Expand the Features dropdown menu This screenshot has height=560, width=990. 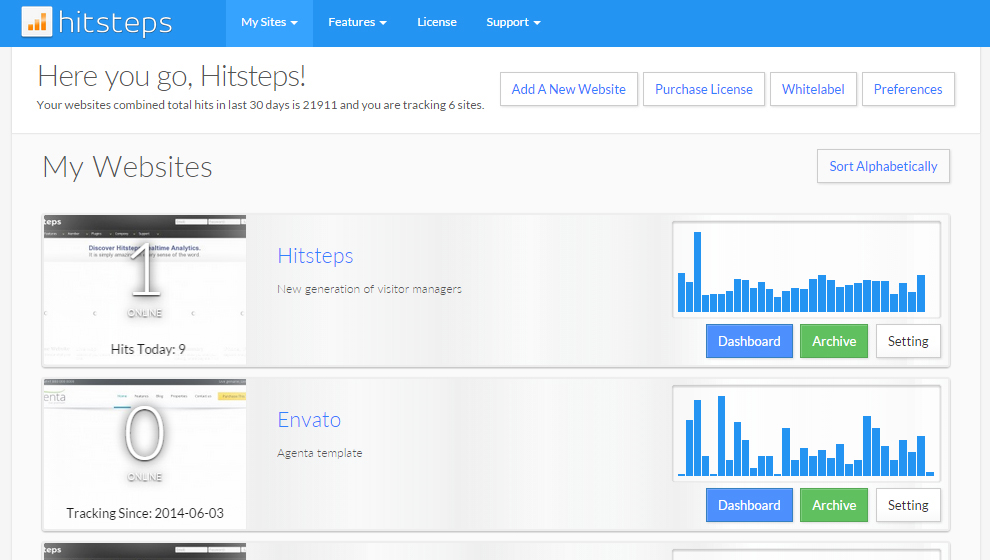357,22
